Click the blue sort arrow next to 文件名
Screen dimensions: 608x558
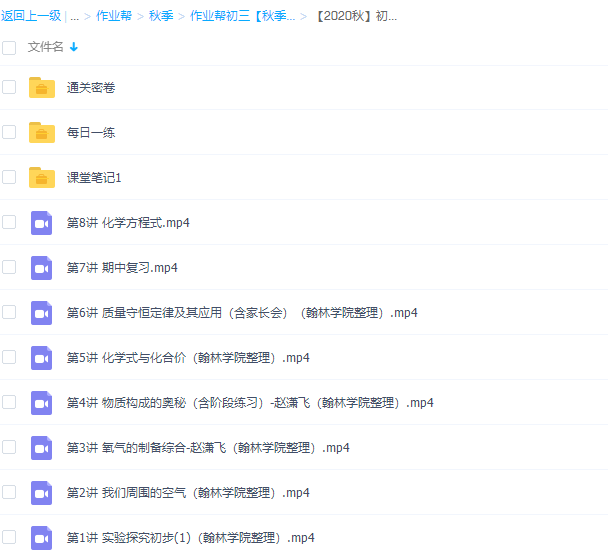click(x=74, y=47)
